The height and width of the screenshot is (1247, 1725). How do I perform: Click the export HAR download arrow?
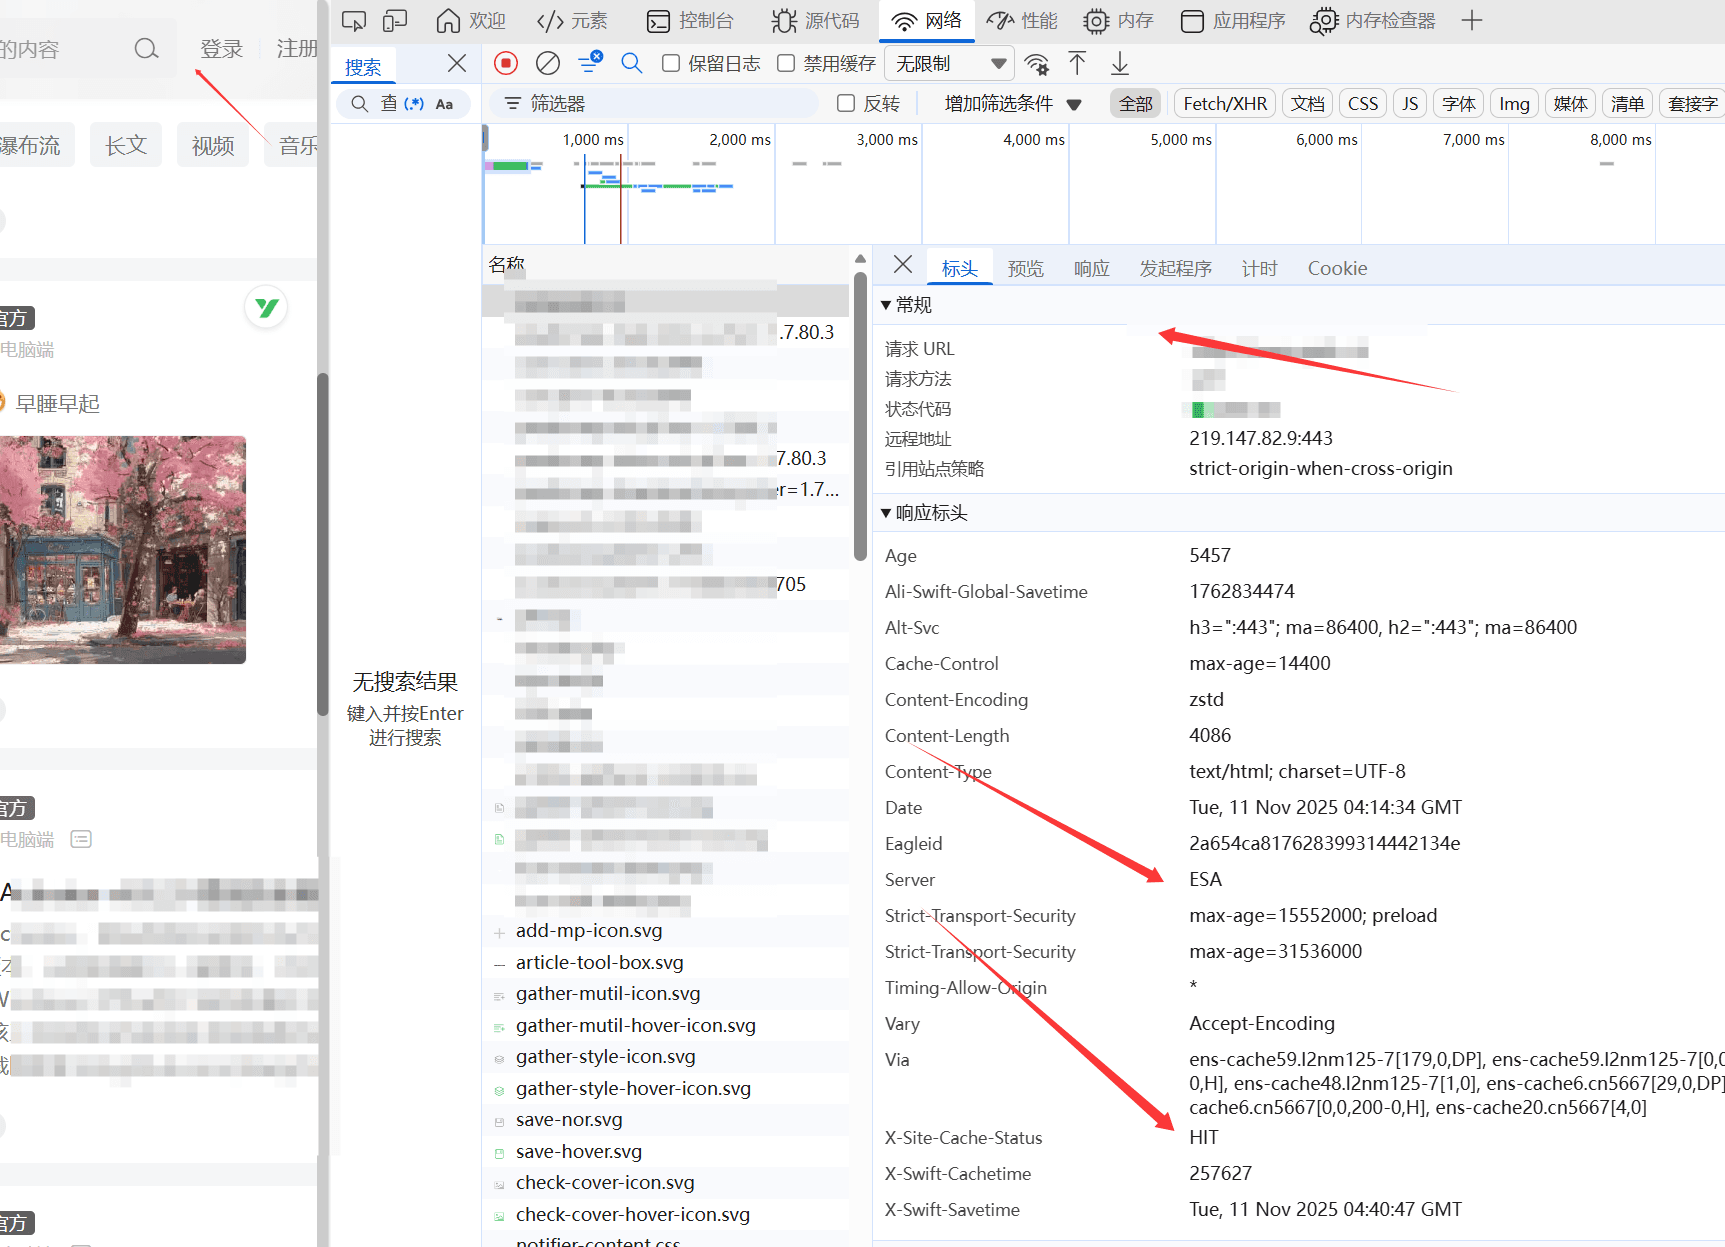pyautogui.click(x=1120, y=64)
